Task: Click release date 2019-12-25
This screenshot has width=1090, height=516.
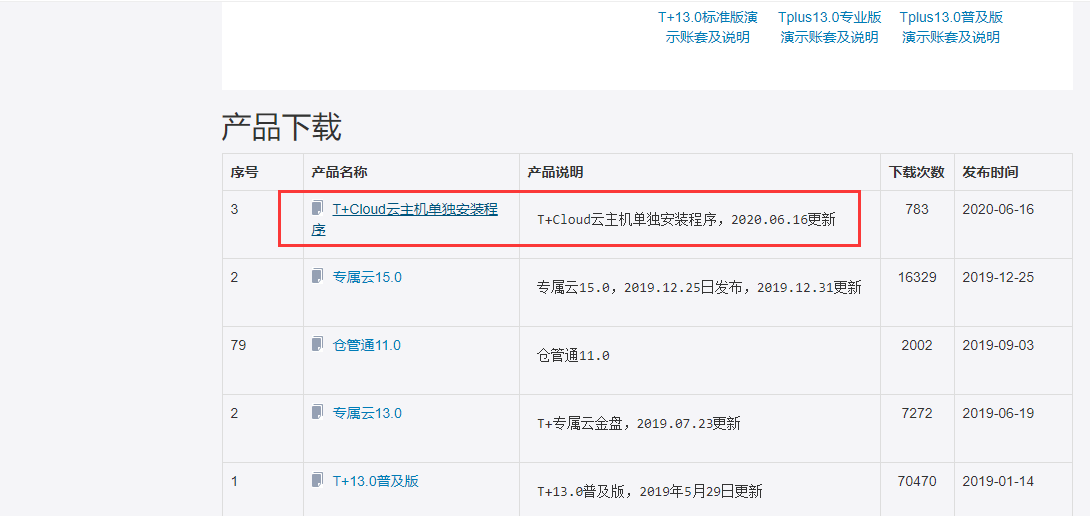Action: point(998,277)
